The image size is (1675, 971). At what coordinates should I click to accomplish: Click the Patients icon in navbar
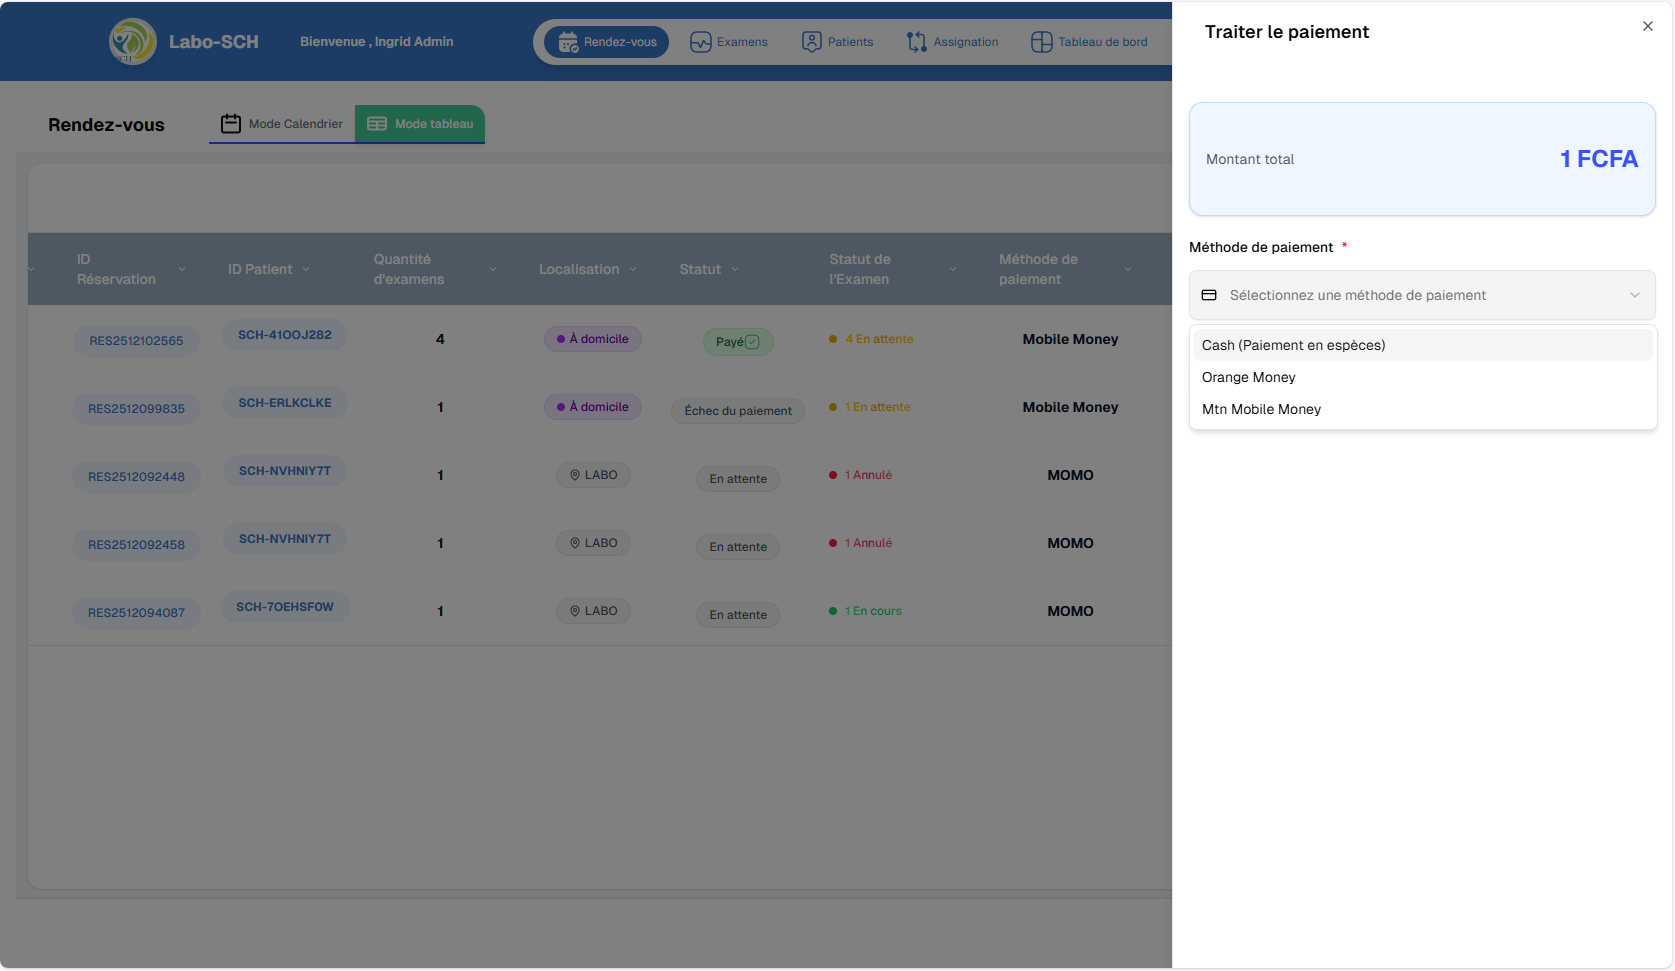(x=812, y=42)
